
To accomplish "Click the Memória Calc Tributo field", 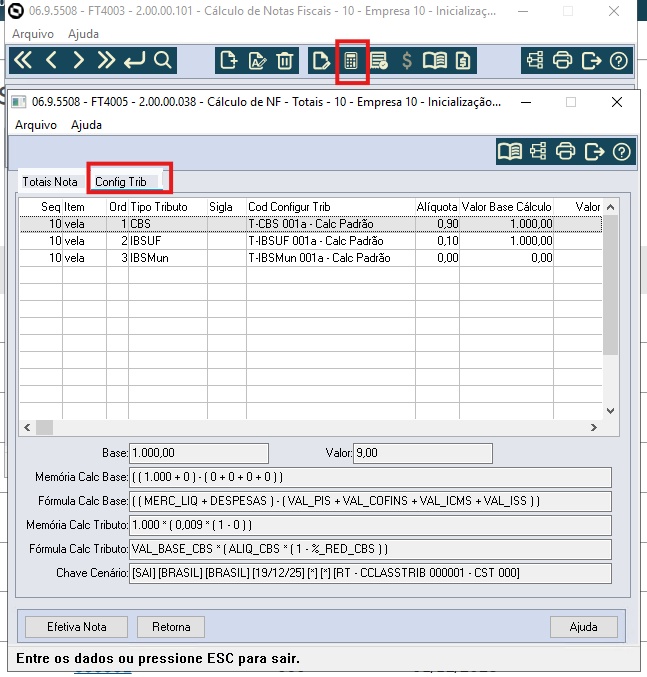I will (370, 525).
